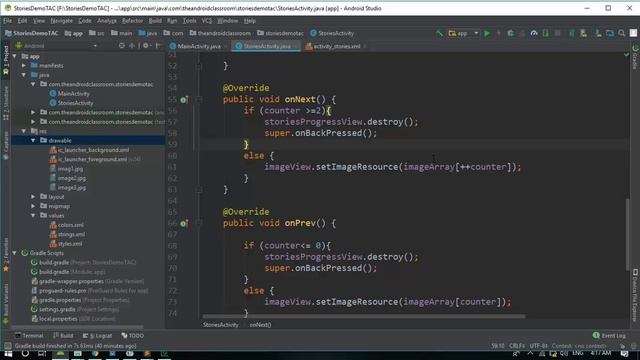Collapse the Gradle Scripts node
The image size is (640, 360).
(15, 253)
